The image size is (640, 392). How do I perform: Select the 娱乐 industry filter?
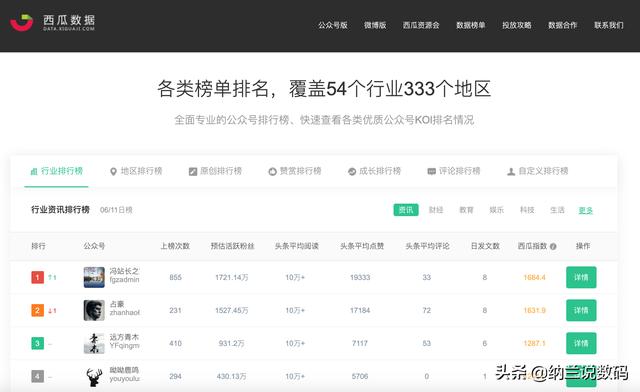coord(496,210)
